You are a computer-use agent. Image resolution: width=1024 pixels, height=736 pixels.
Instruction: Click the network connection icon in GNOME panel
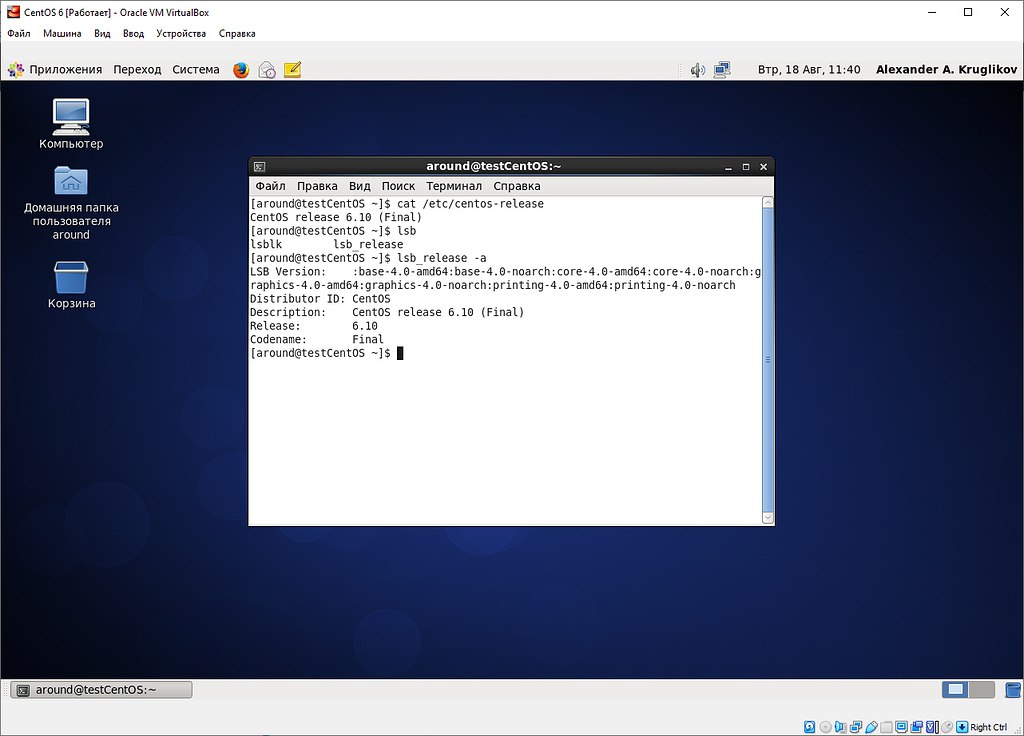coord(722,70)
